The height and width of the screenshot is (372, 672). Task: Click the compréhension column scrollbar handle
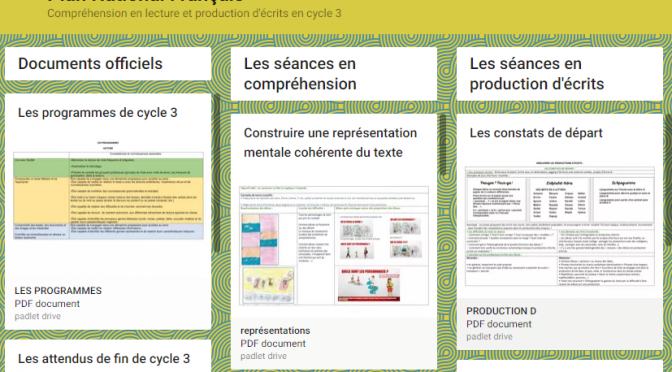point(443,144)
